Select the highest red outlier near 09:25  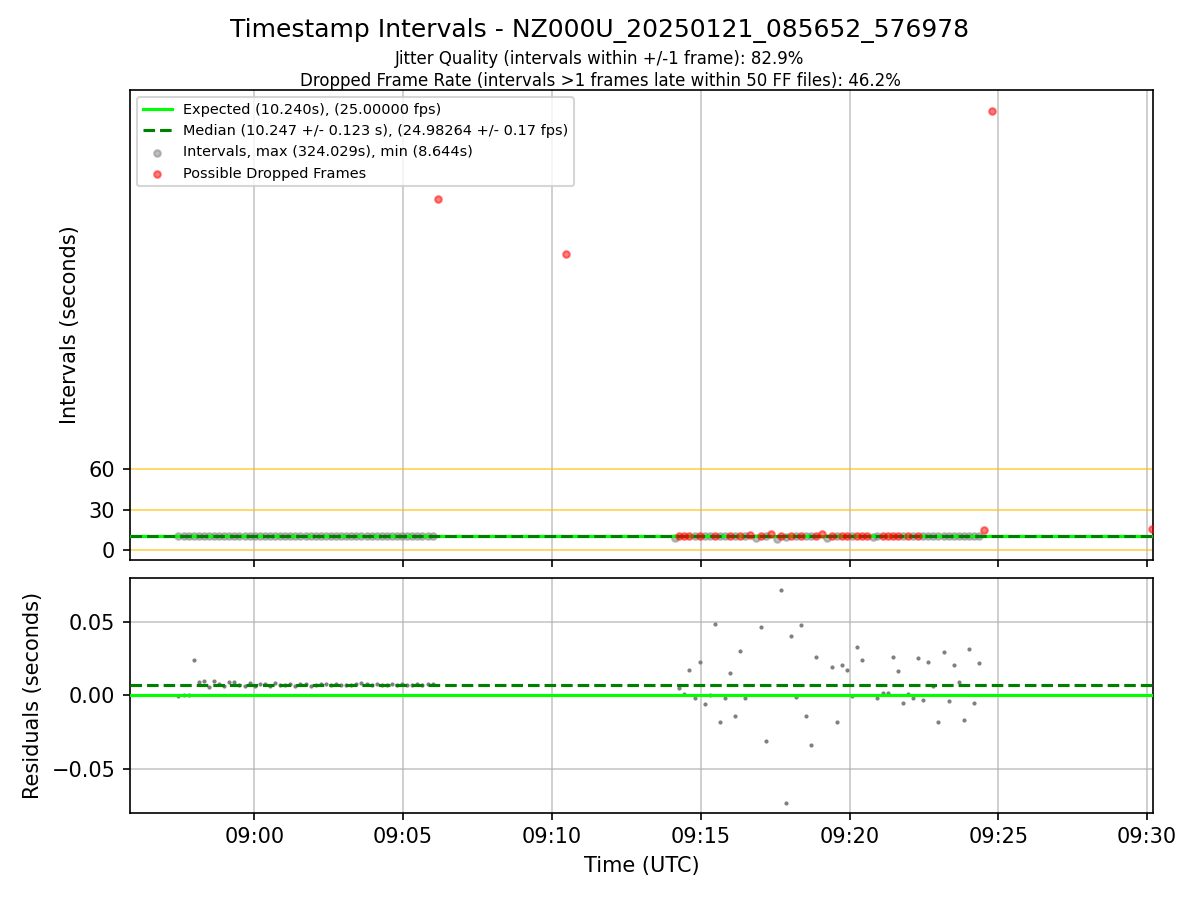[992, 111]
